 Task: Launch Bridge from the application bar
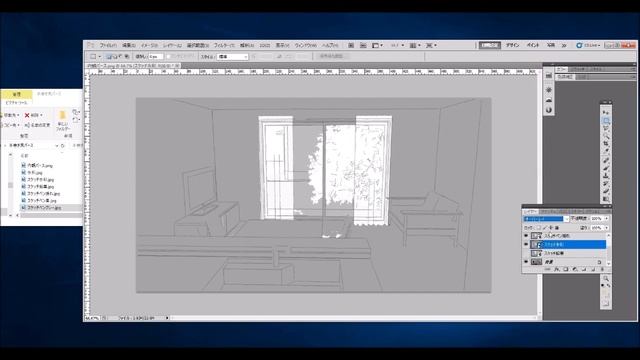351,45
